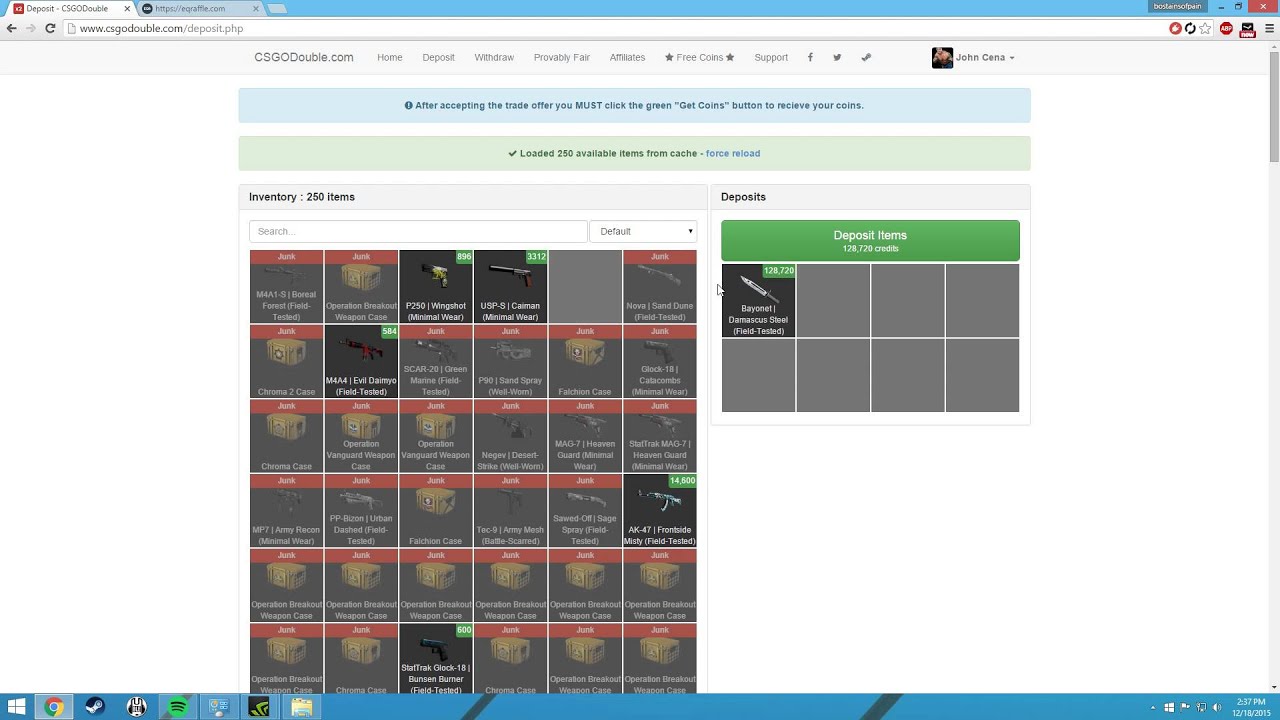Click the red extension icon in address bar
Screen dimensions: 1280x720
pos(1175,28)
